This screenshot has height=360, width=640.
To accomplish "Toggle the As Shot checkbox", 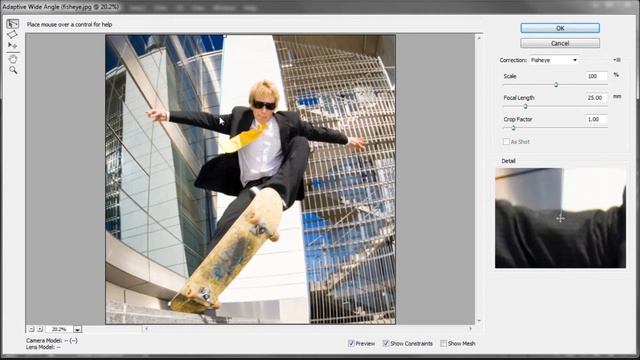I will click(x=506, y=142).
